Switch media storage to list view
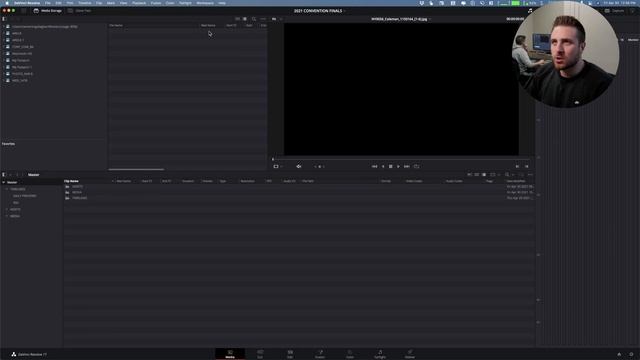Screen dimensions: 640x360 tap(245, 19)
